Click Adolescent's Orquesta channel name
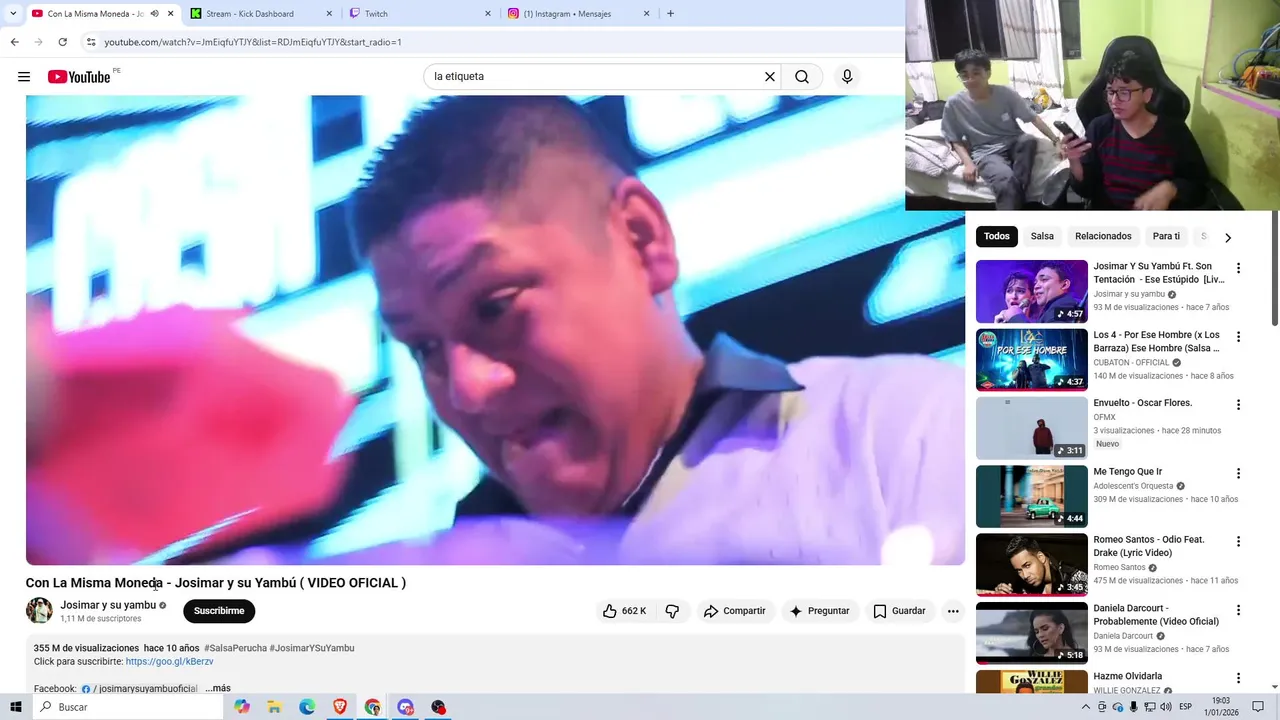The image size is (1280, 720). (x=1133, y=486)
